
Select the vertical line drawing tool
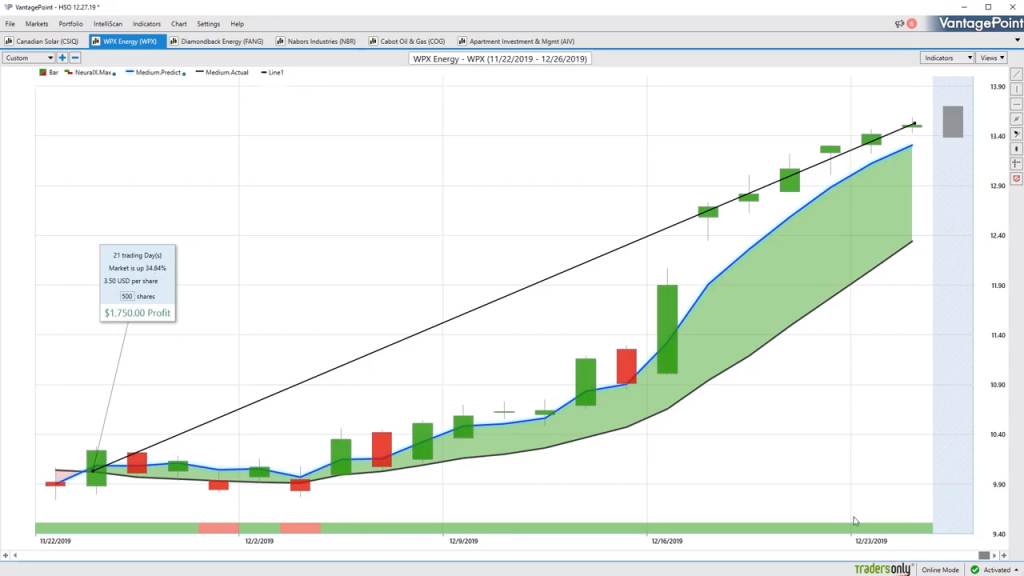(1016, 89)
